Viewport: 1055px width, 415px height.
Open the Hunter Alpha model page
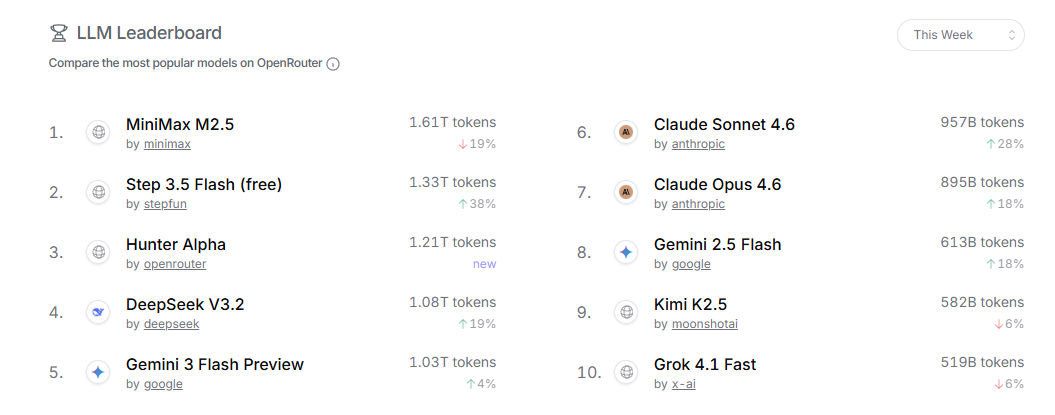[176, 245]
